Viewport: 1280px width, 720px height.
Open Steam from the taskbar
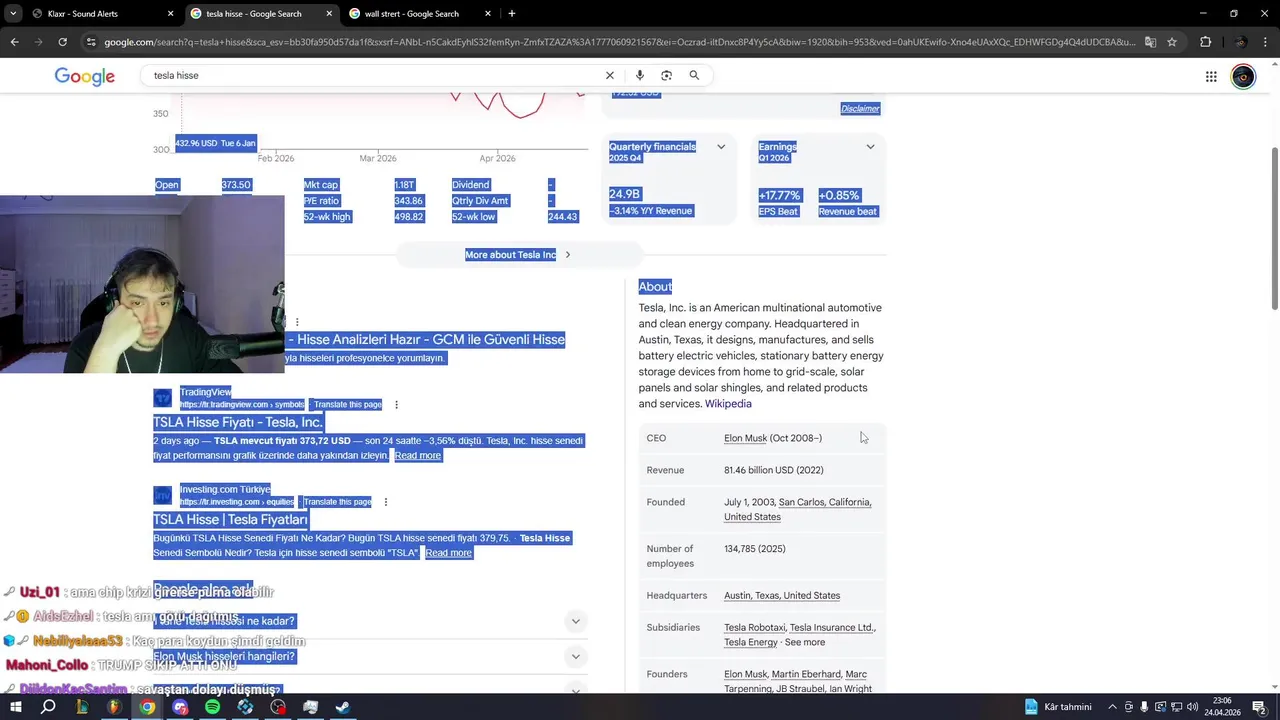[x=342, y=707]
